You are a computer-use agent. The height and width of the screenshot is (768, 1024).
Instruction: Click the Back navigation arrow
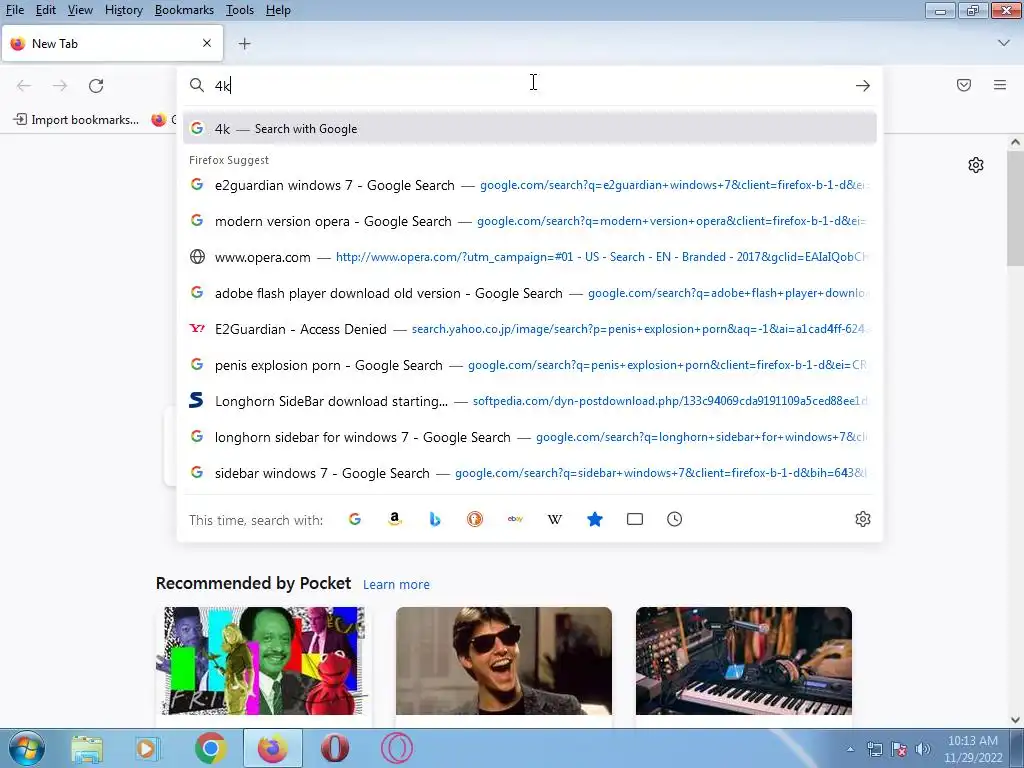[x=24, y=86]
